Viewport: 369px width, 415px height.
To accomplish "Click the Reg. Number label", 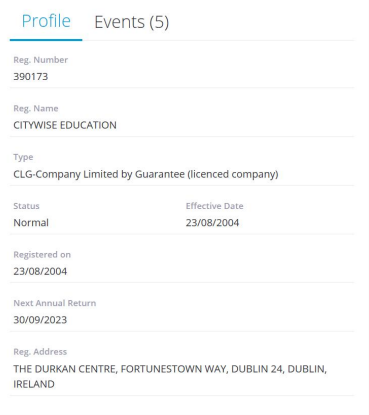I will 40,60.
